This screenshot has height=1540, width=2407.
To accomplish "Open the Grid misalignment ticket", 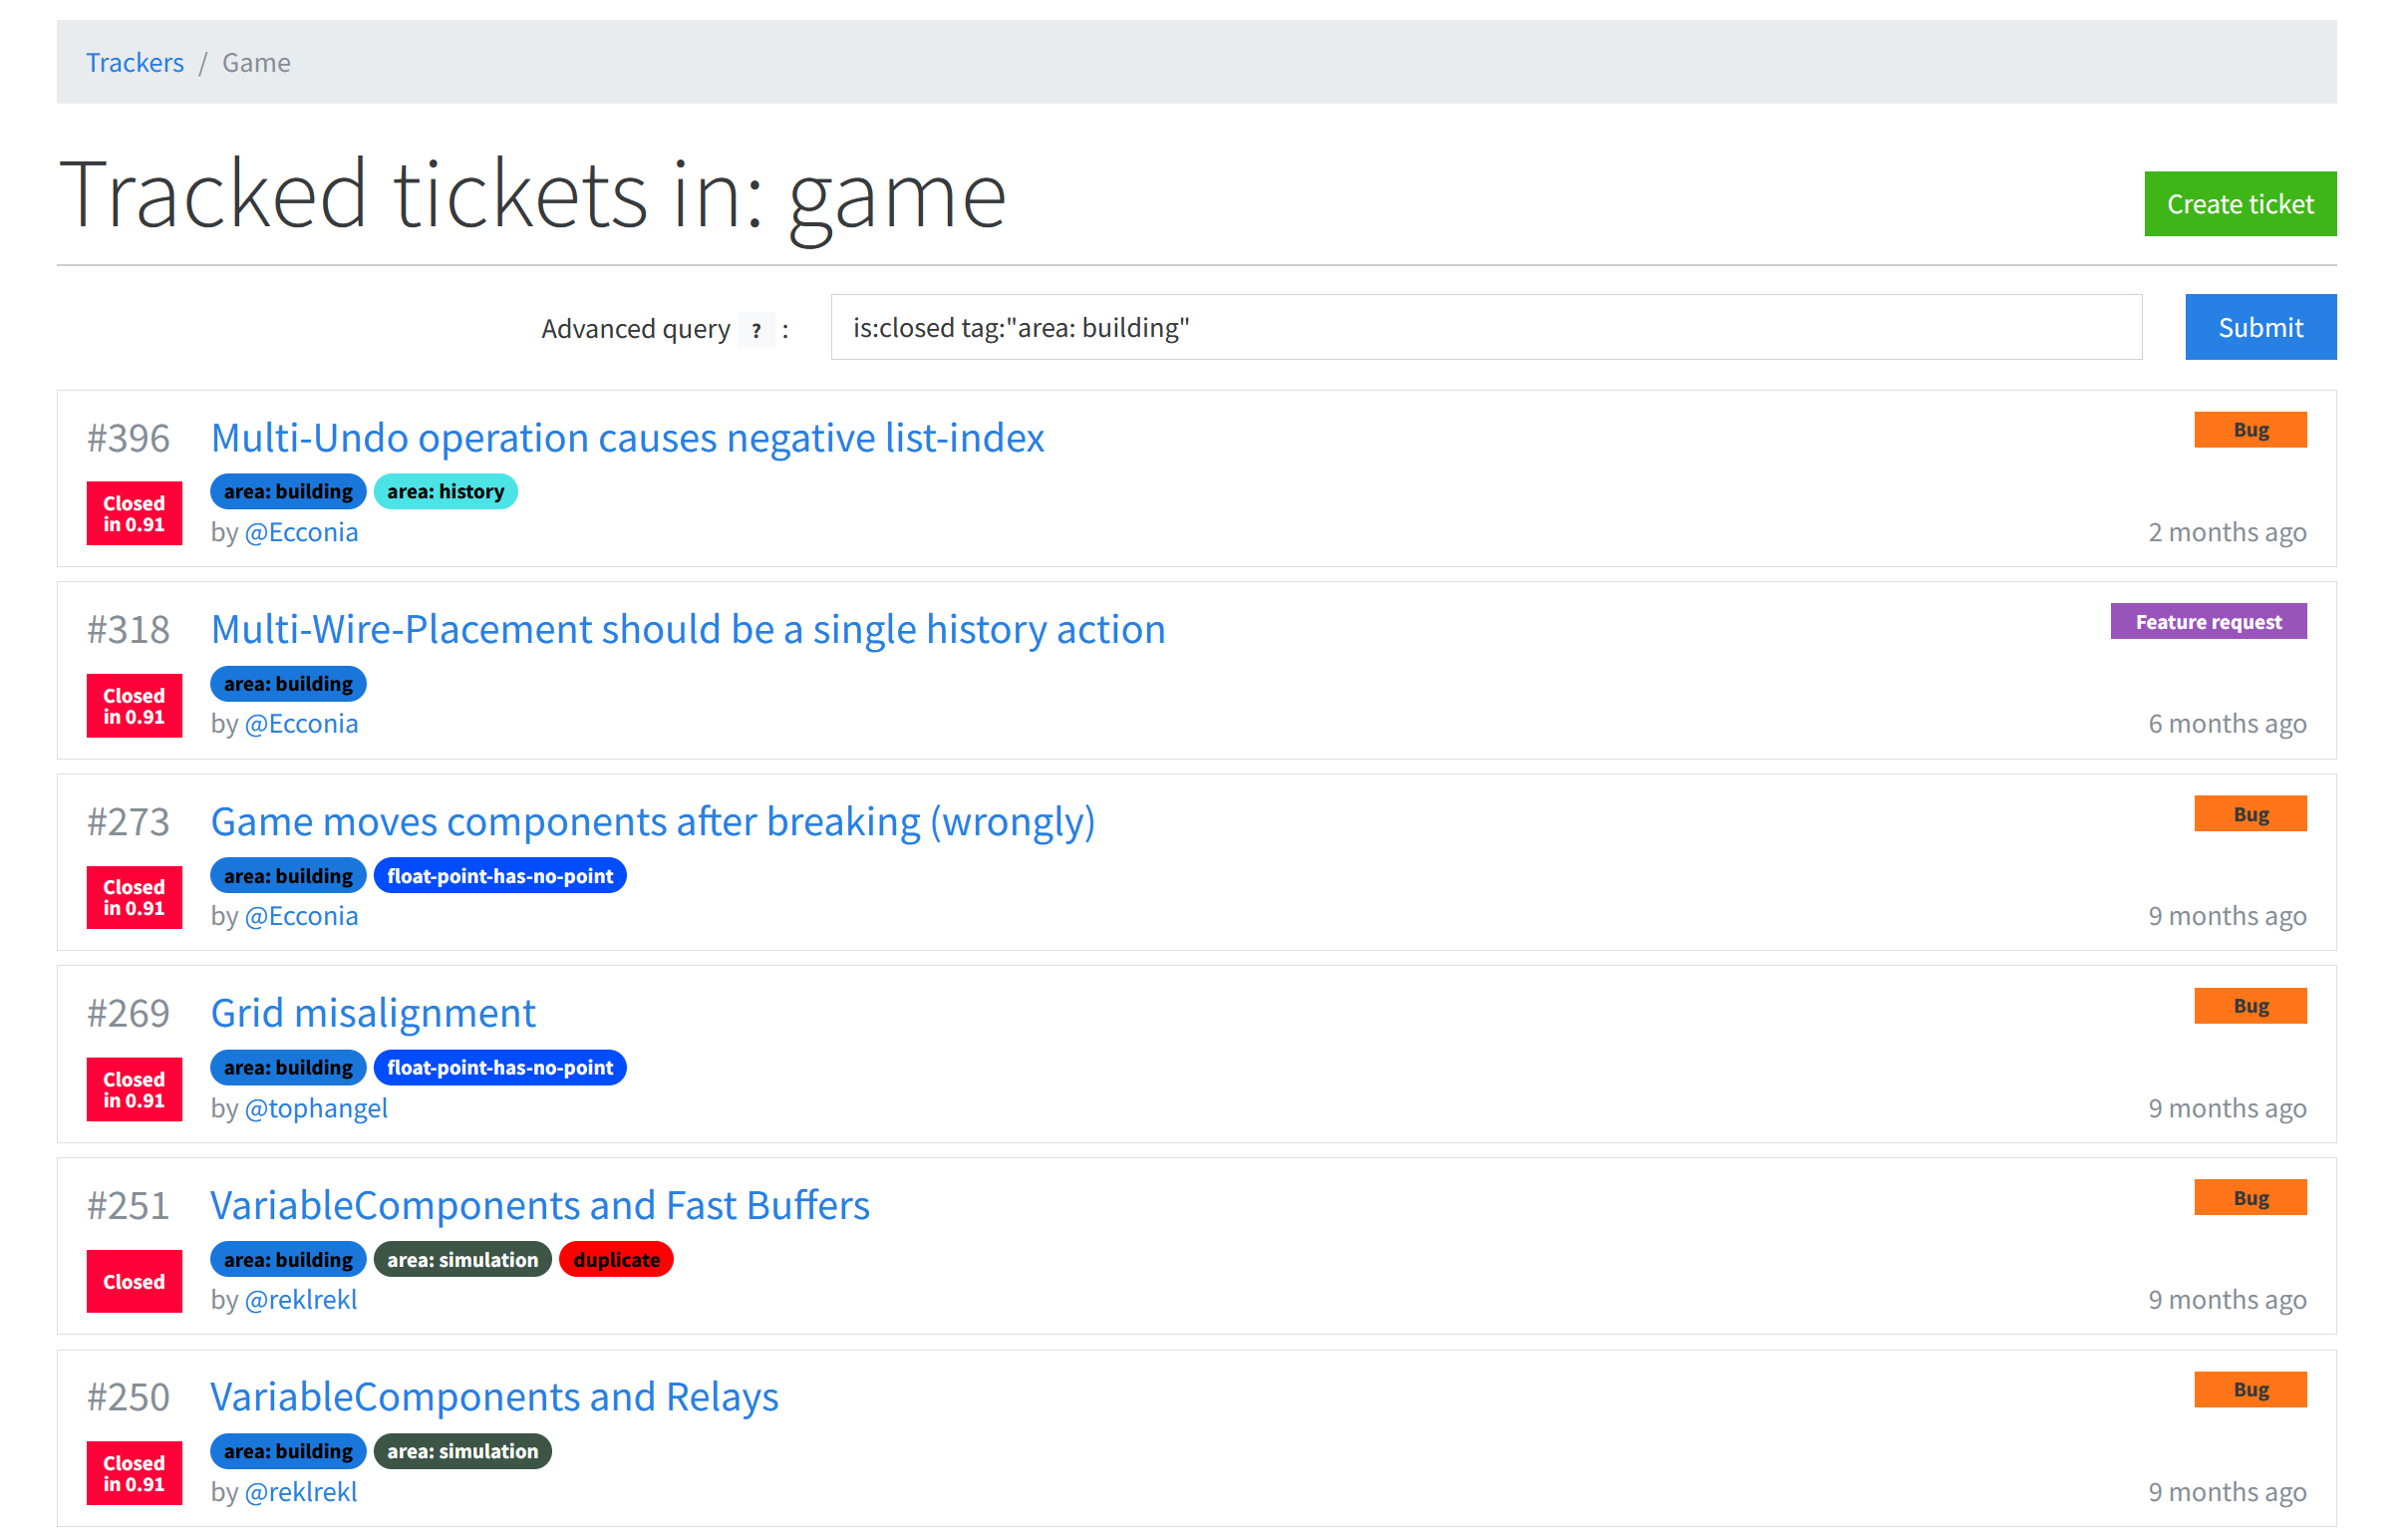I will (373, 1013).
